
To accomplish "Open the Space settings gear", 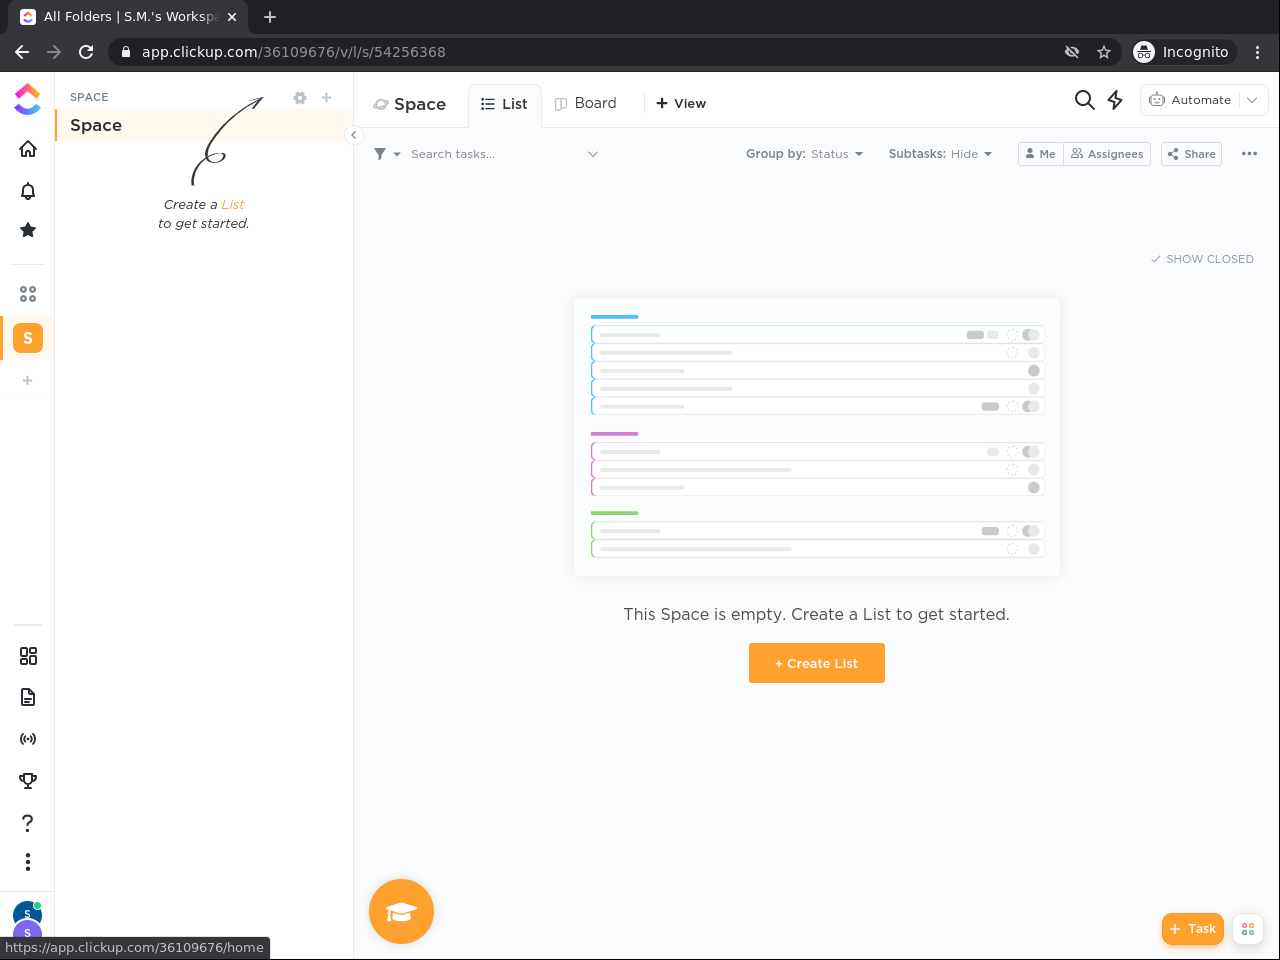I will [300, 98].
